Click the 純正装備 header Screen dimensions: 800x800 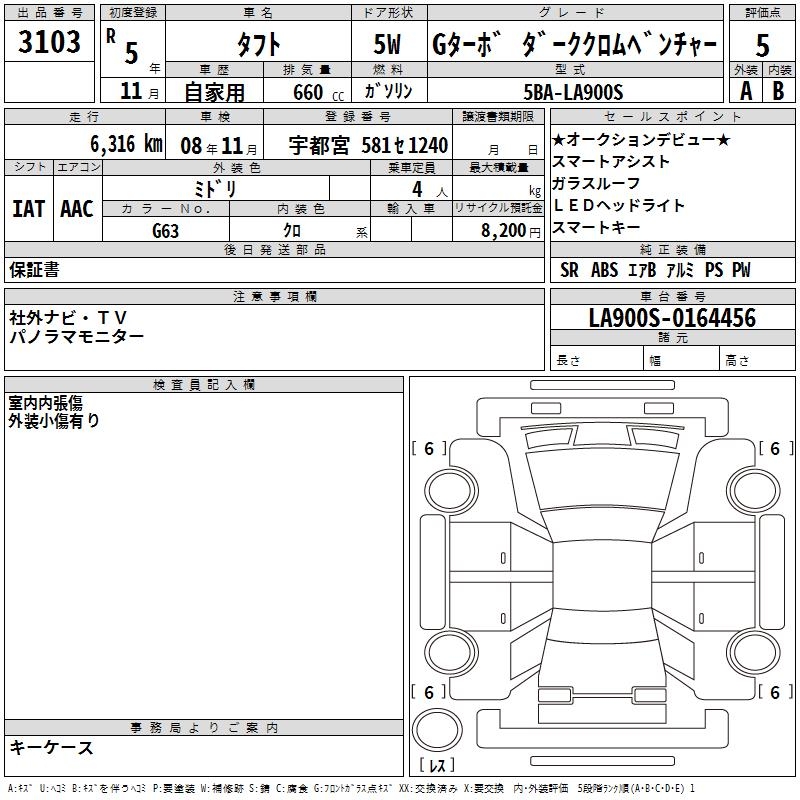(672, 249)
